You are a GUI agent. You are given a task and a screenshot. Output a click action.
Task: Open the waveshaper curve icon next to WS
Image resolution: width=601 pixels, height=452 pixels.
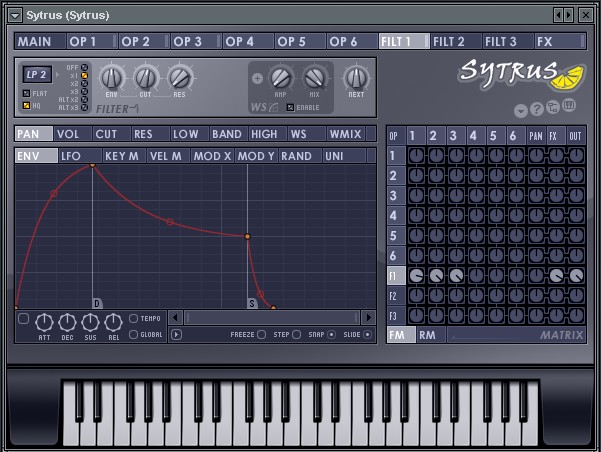274,108
